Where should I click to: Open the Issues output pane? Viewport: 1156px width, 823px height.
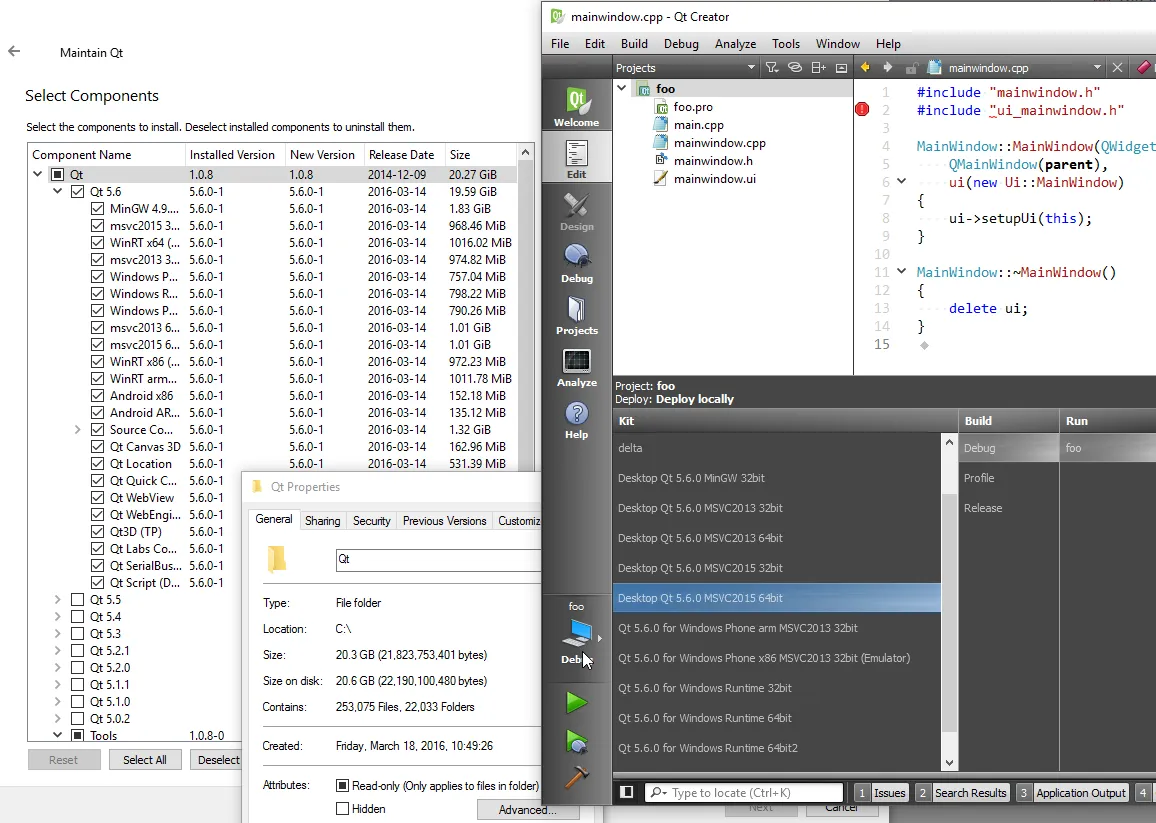click(x=882, y=793)
